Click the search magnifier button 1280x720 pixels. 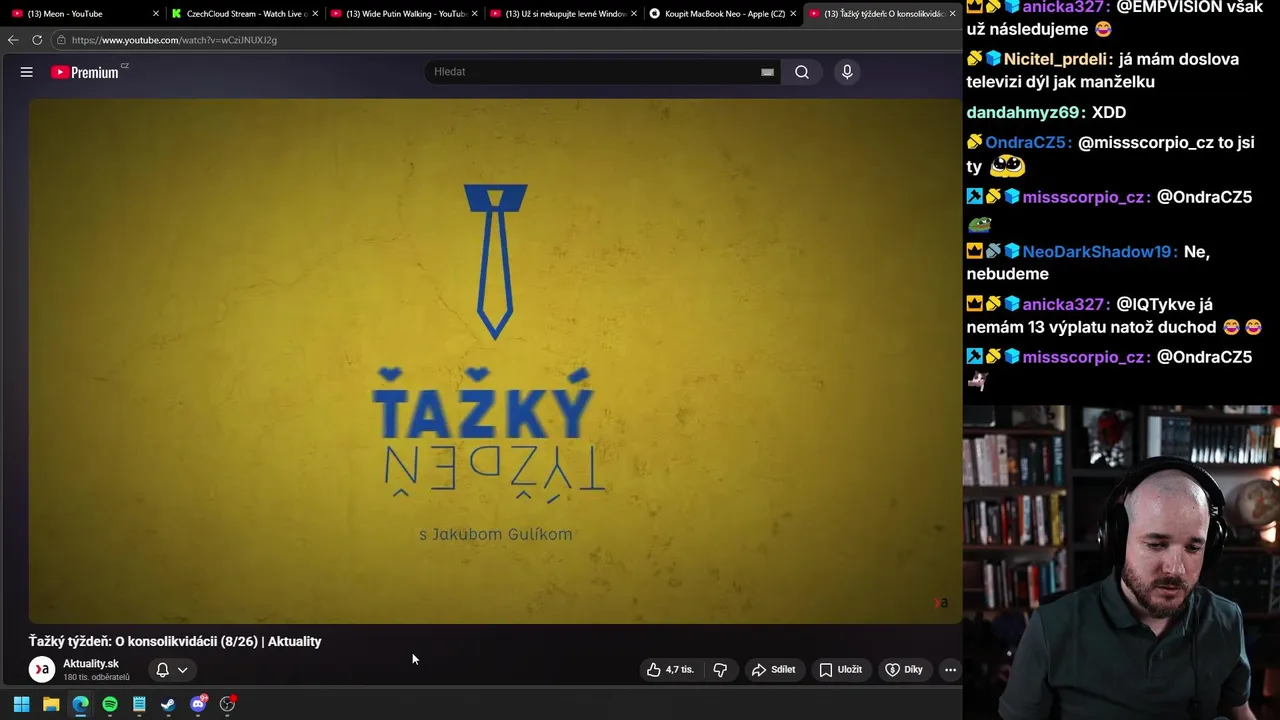click(x=802, y=72)
